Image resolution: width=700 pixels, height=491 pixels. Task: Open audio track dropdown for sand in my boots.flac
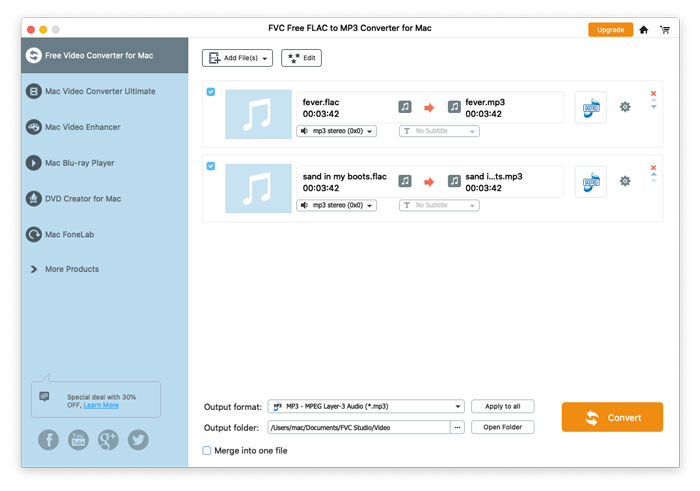click(x=337, y=205)
